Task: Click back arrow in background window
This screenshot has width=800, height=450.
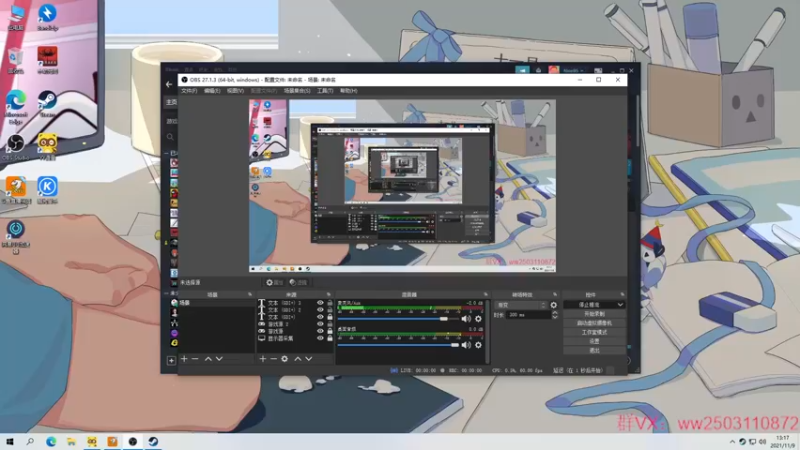Action: tap(169, 84)
